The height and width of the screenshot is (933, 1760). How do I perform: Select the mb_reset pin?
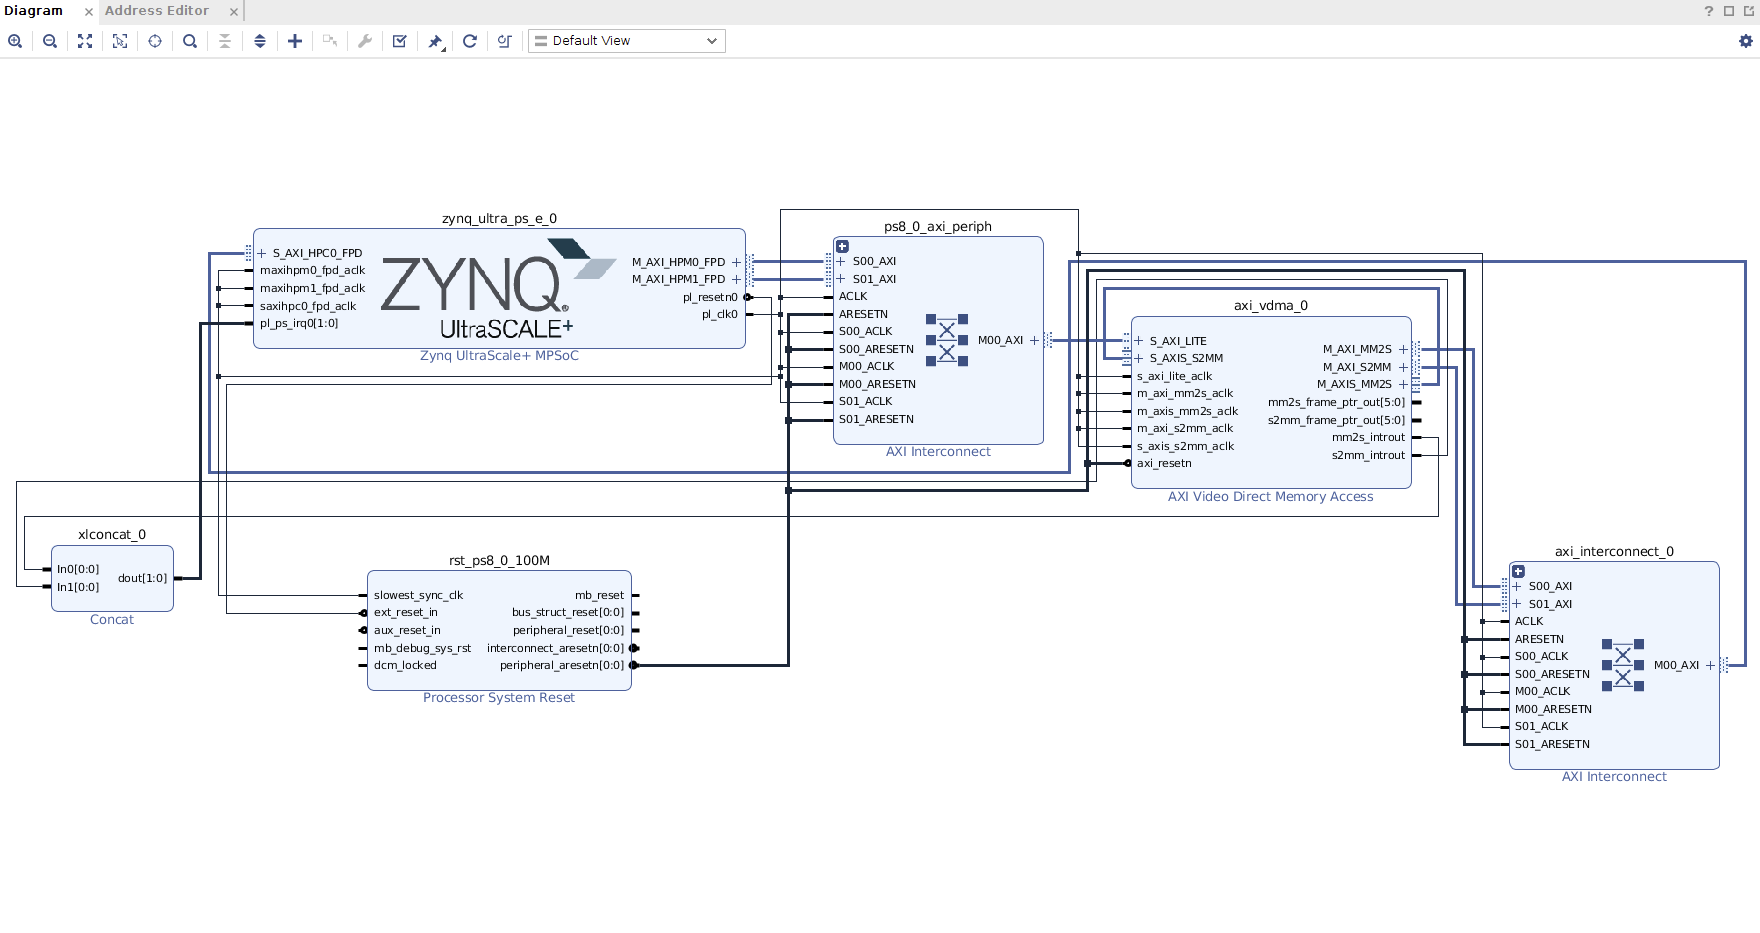coord(599,595)
